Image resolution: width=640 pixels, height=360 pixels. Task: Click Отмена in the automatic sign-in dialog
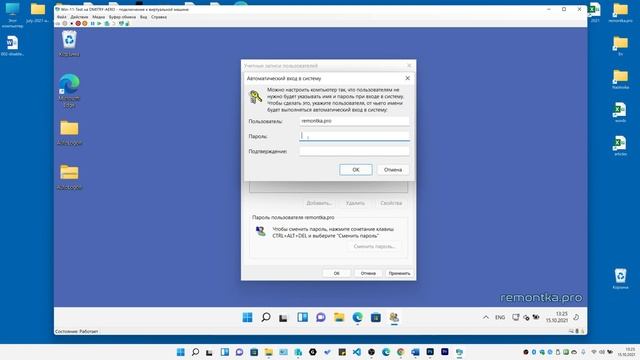pyautogui.click(x=393, y=169)
